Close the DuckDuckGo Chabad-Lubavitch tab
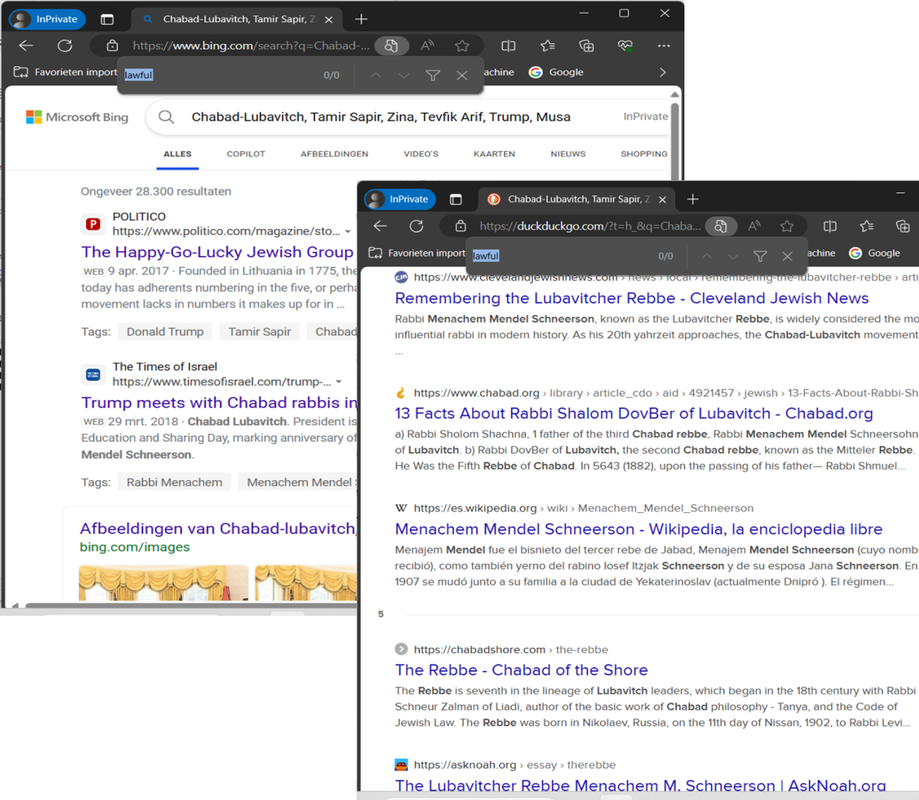Image resolution: width=919 pixels, height=800 pixels. pos(662,200)
